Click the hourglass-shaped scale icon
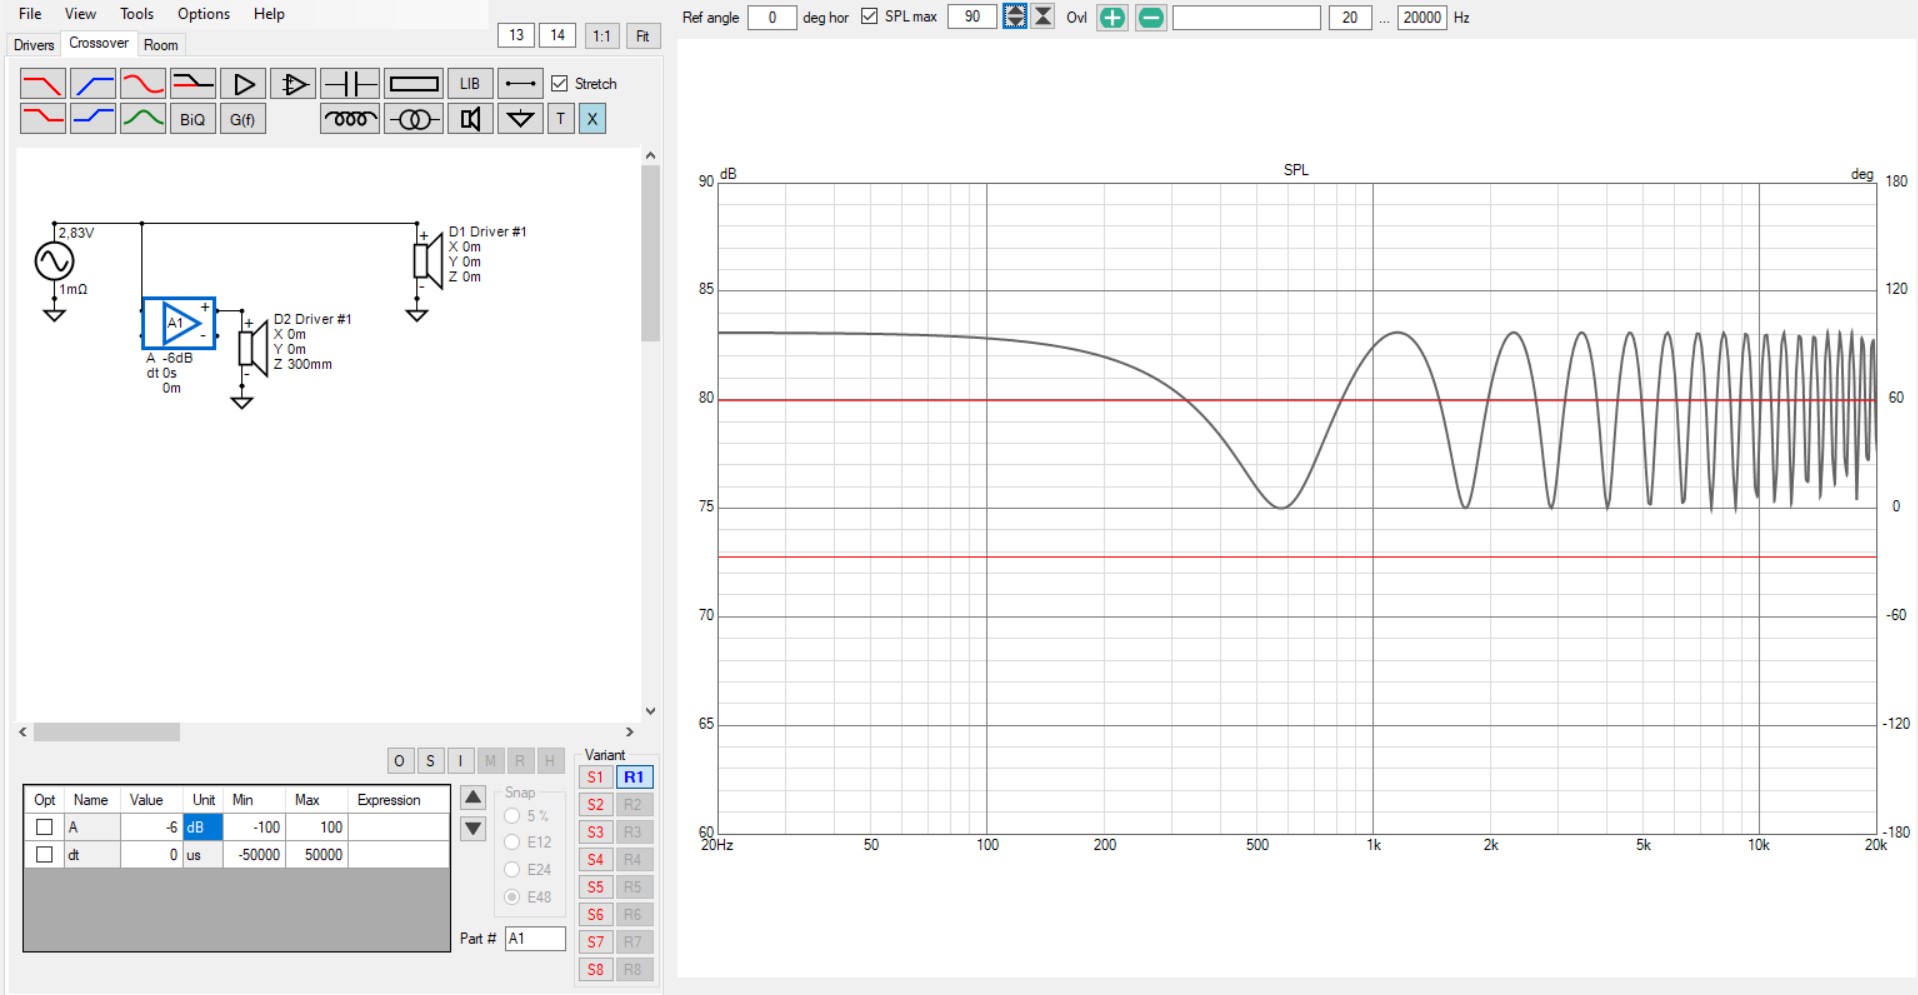This screenshot has width=1918, height=995. click(1043, 17)
